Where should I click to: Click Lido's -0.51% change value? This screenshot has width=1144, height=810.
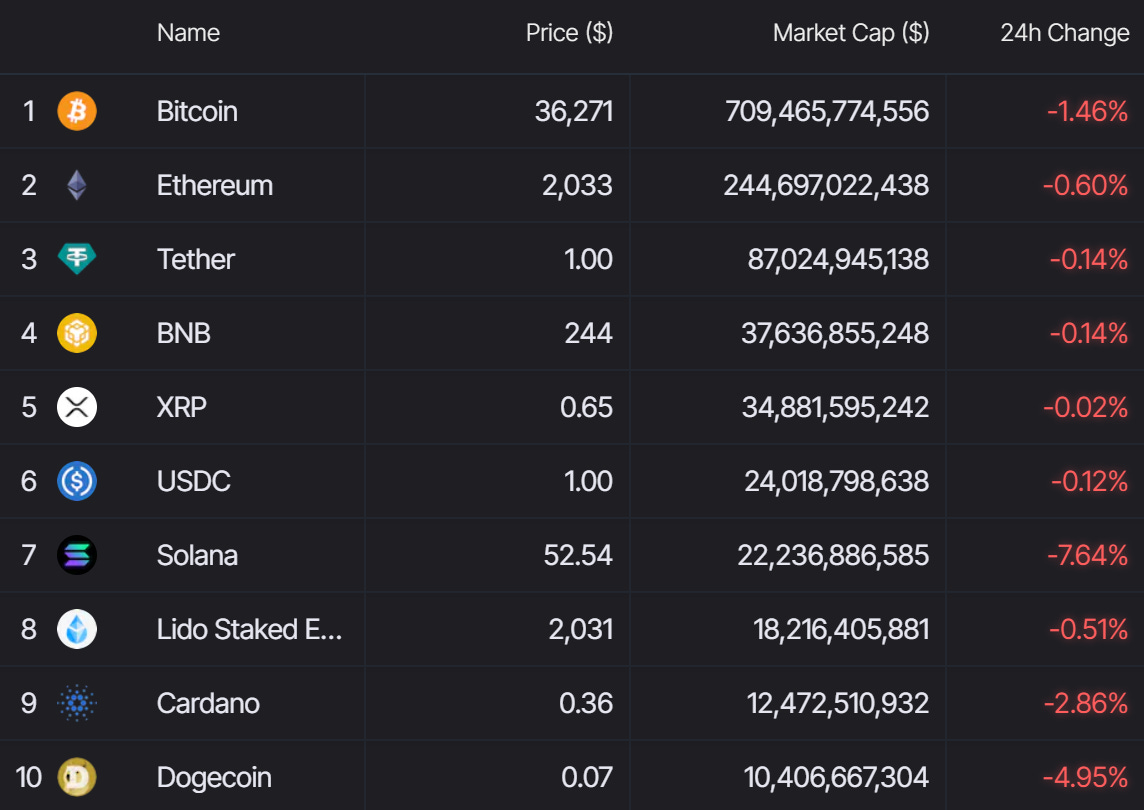tap(1089, 629)
